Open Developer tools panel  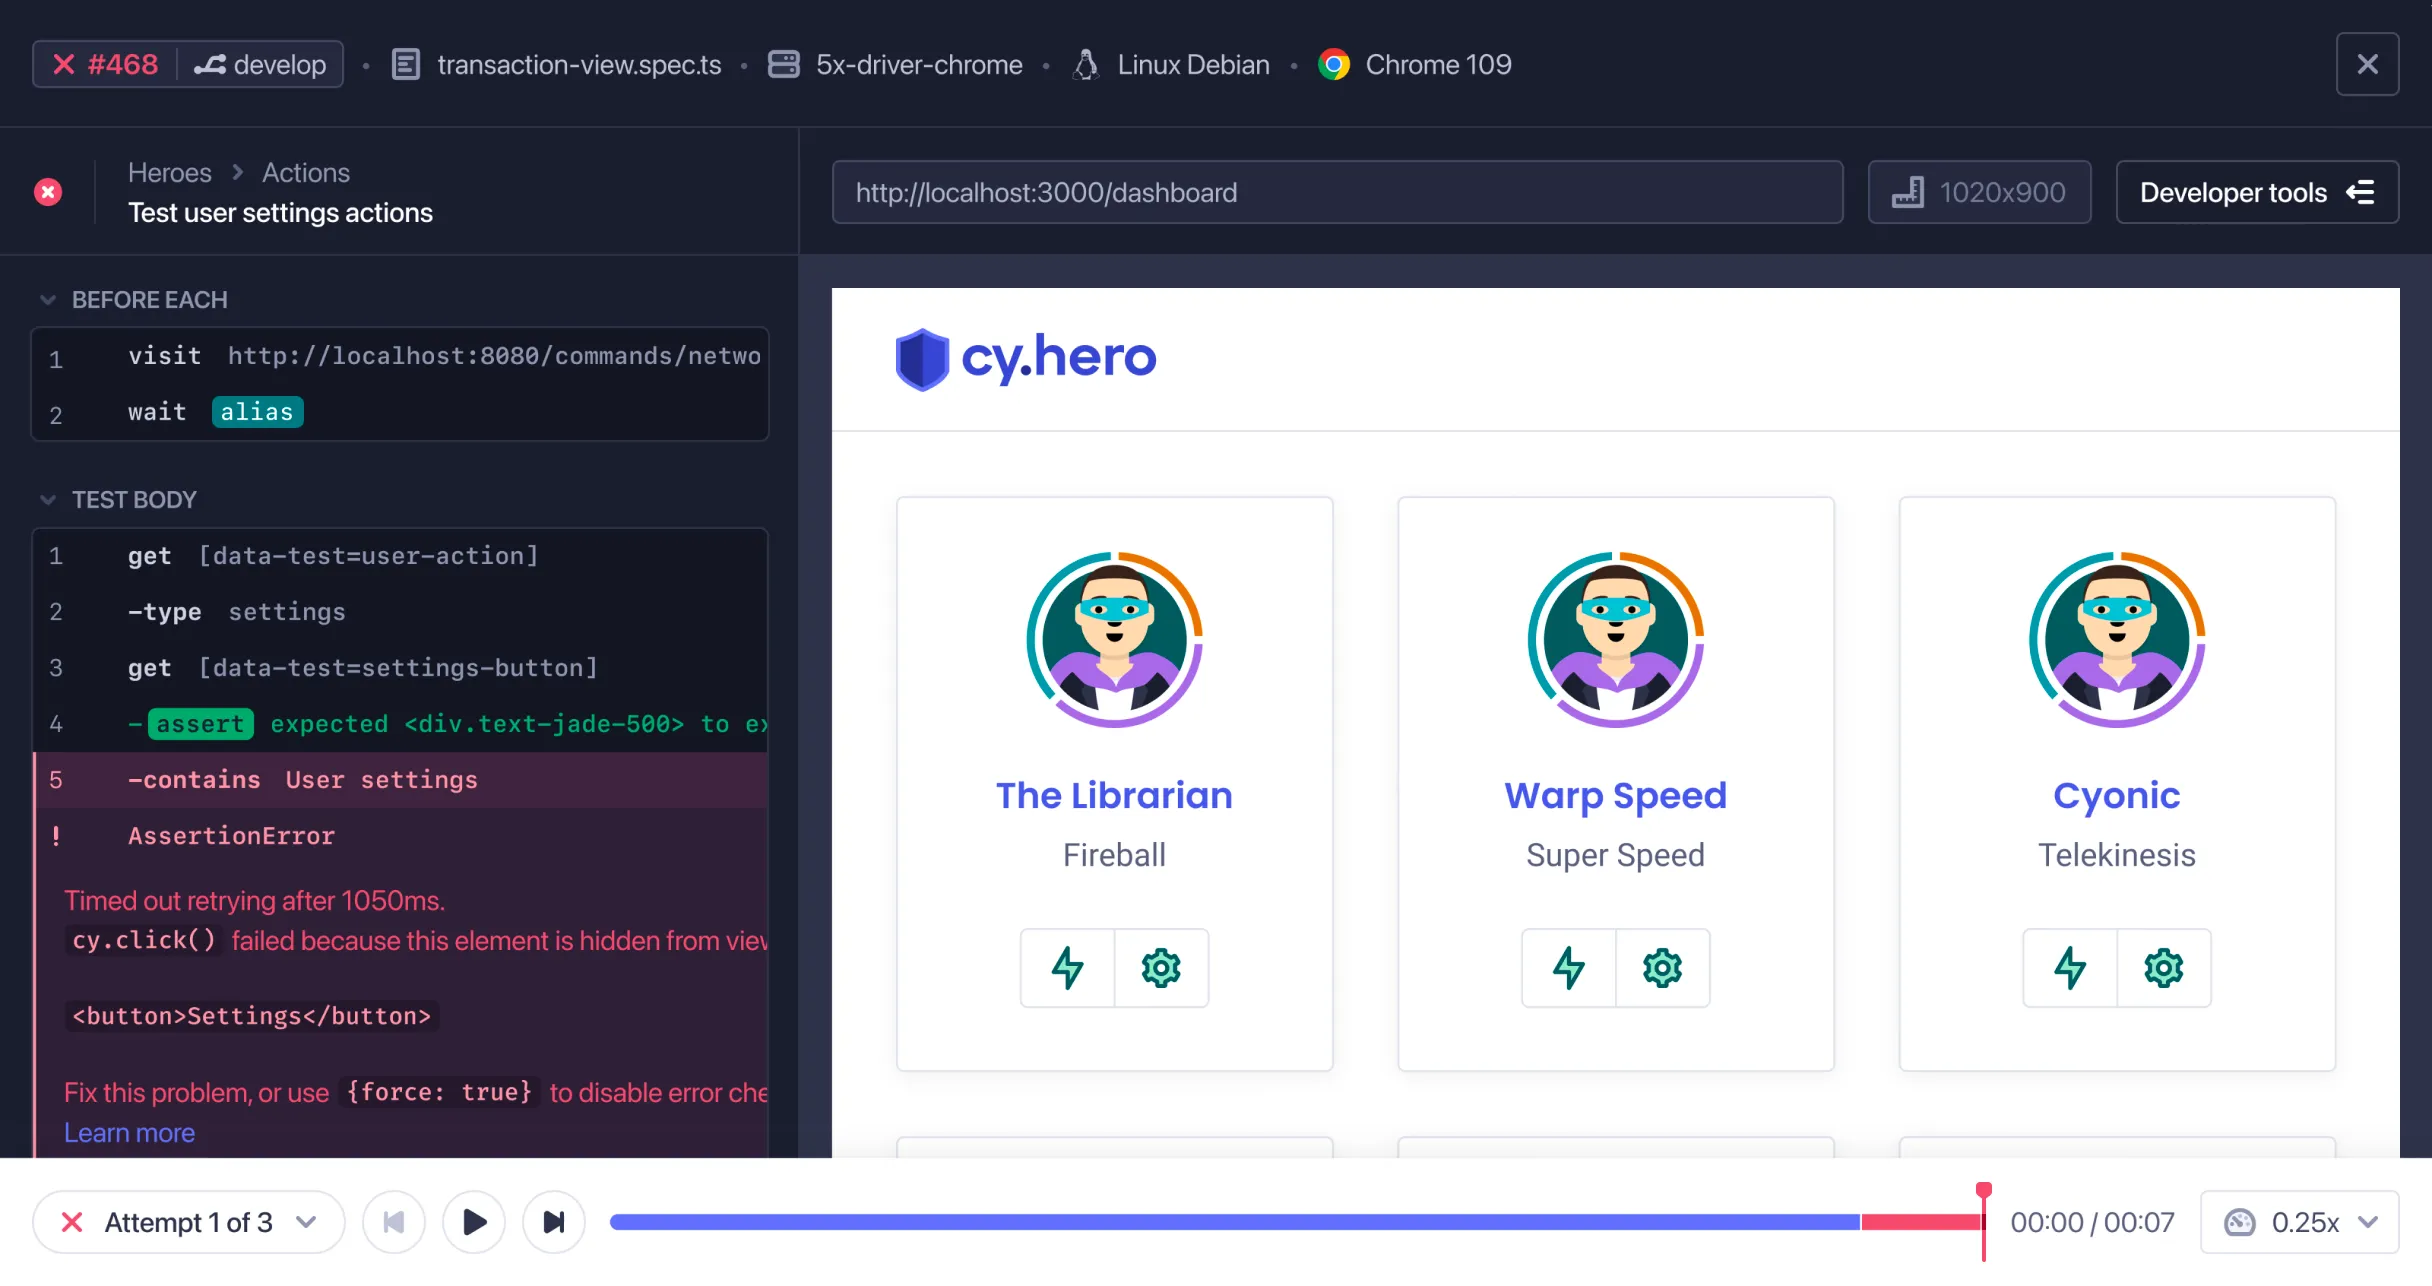(x=2256, y=192)
